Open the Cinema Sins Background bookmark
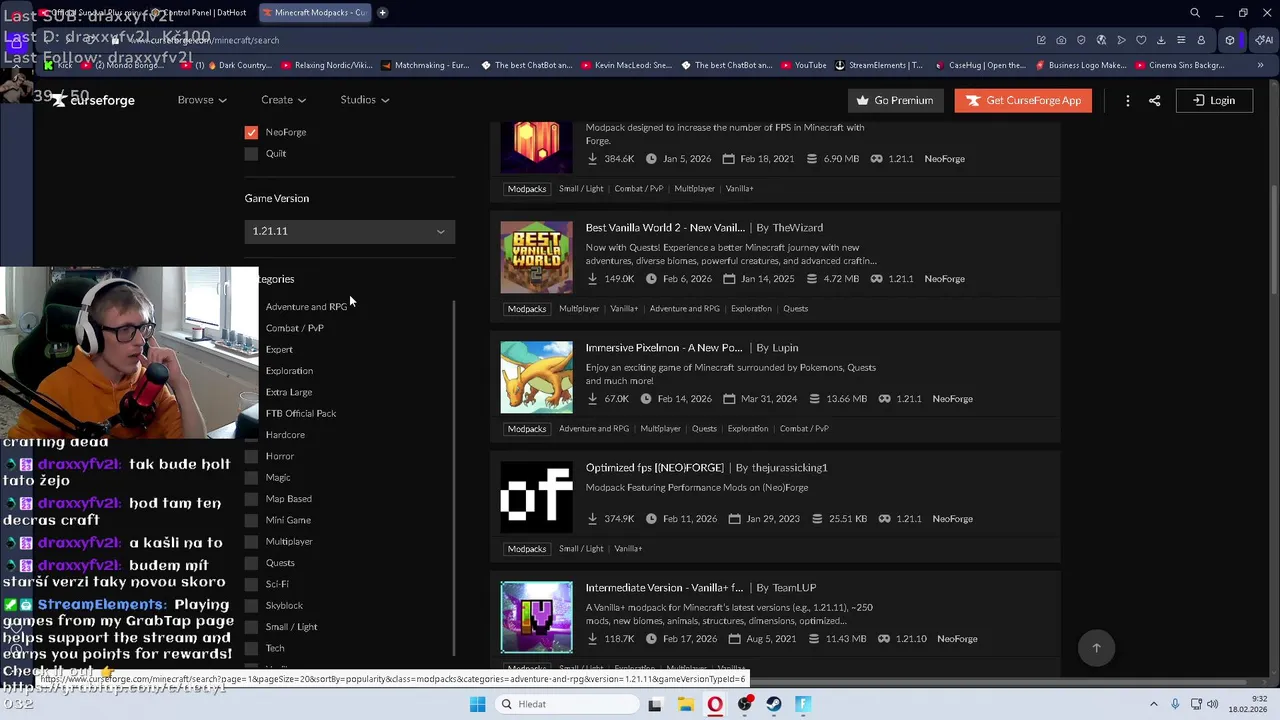1280x720 pixels. 1180,65
